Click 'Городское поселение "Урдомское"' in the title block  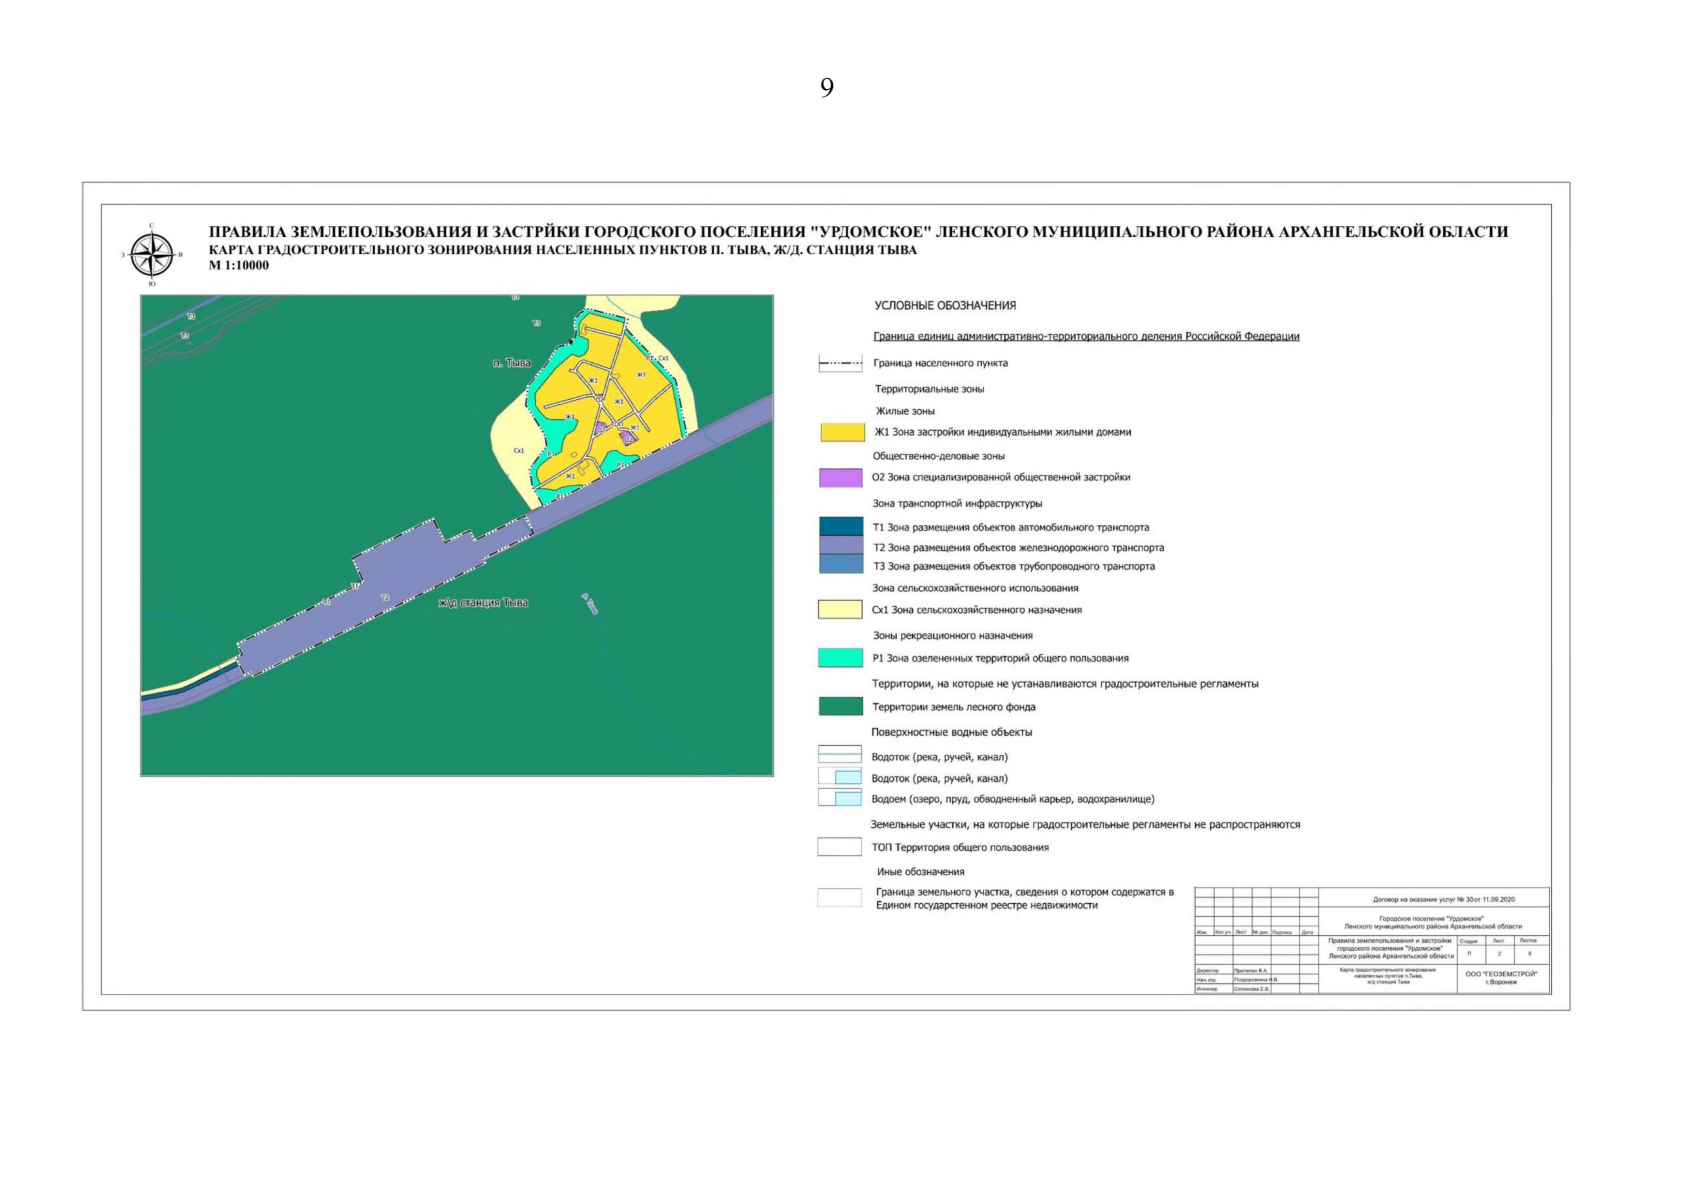(1431, 918)
